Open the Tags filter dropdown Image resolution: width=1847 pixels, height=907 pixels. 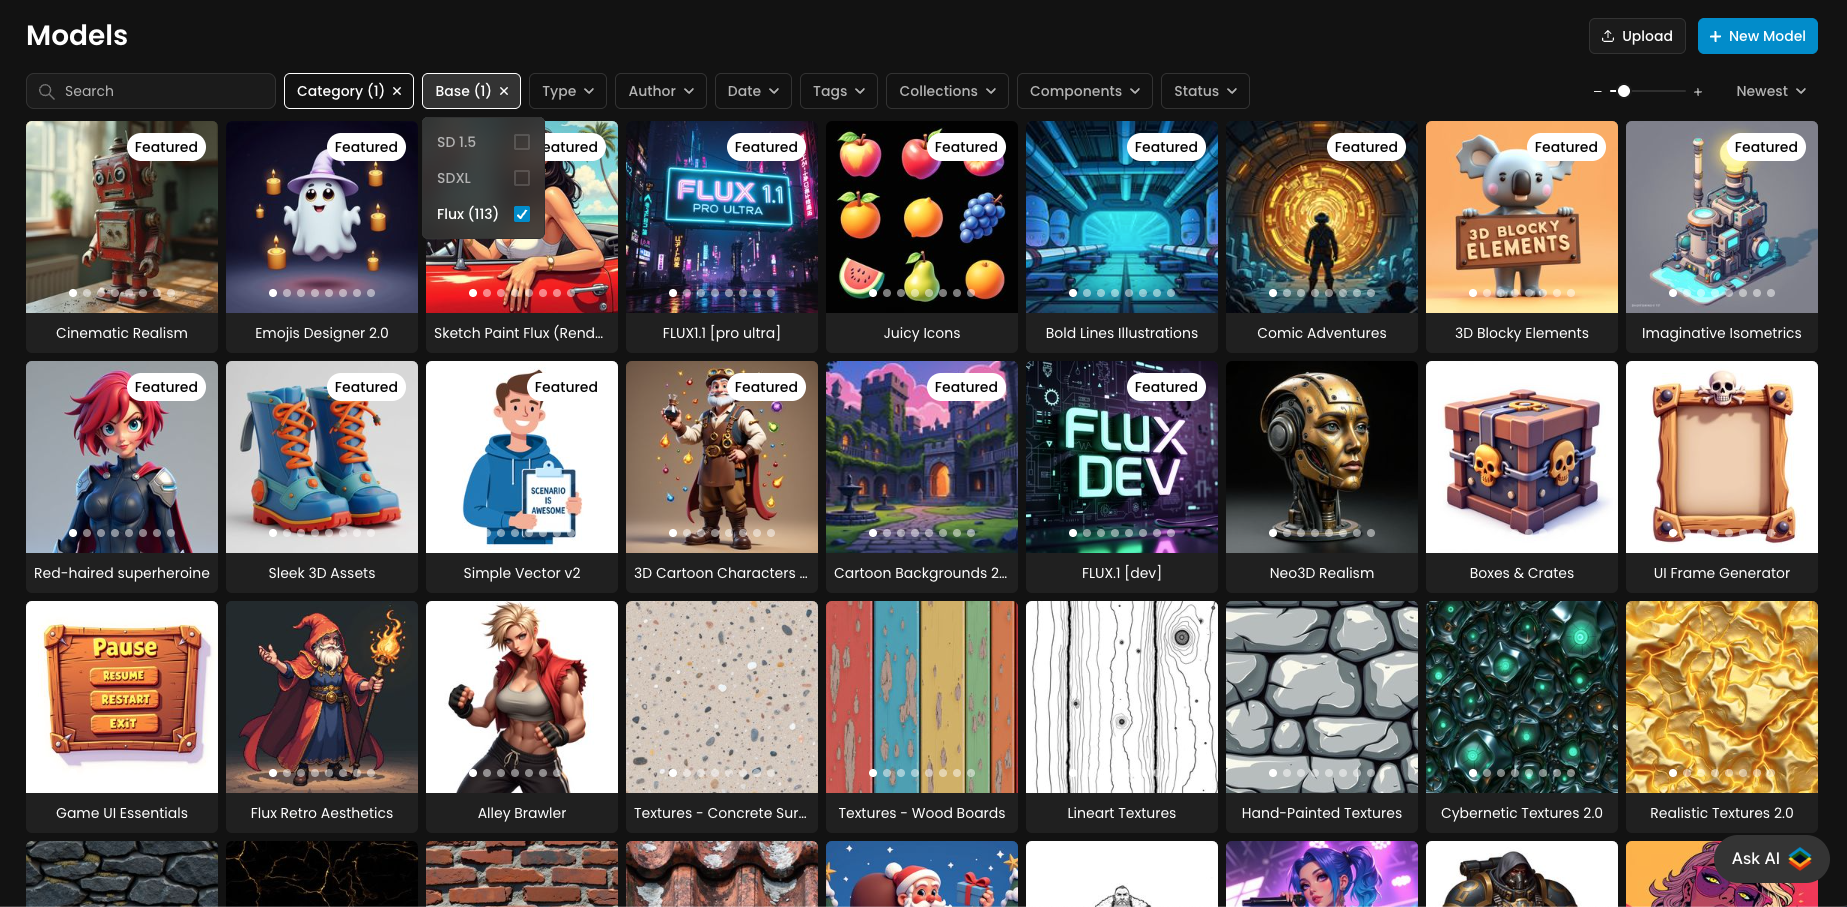point(839,91)
